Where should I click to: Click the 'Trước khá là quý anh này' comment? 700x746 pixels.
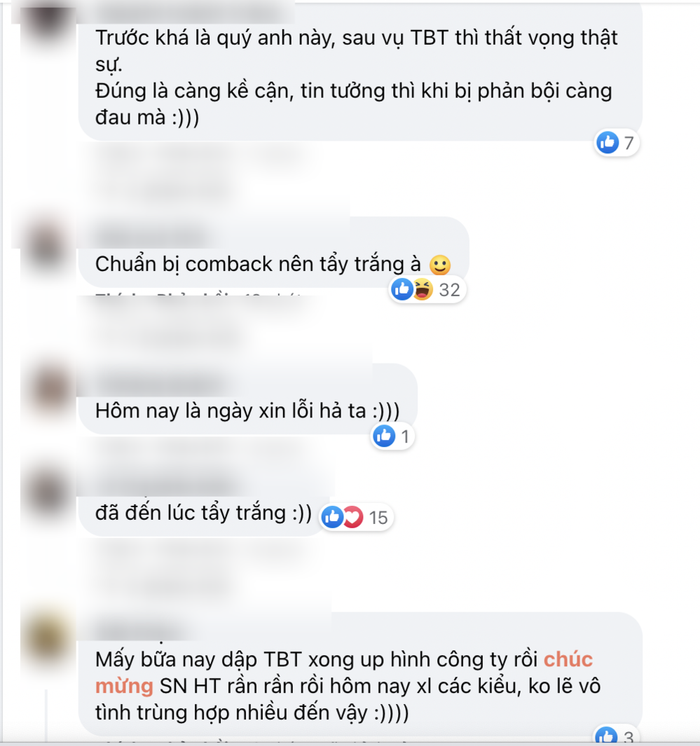[x=360, y=77]
